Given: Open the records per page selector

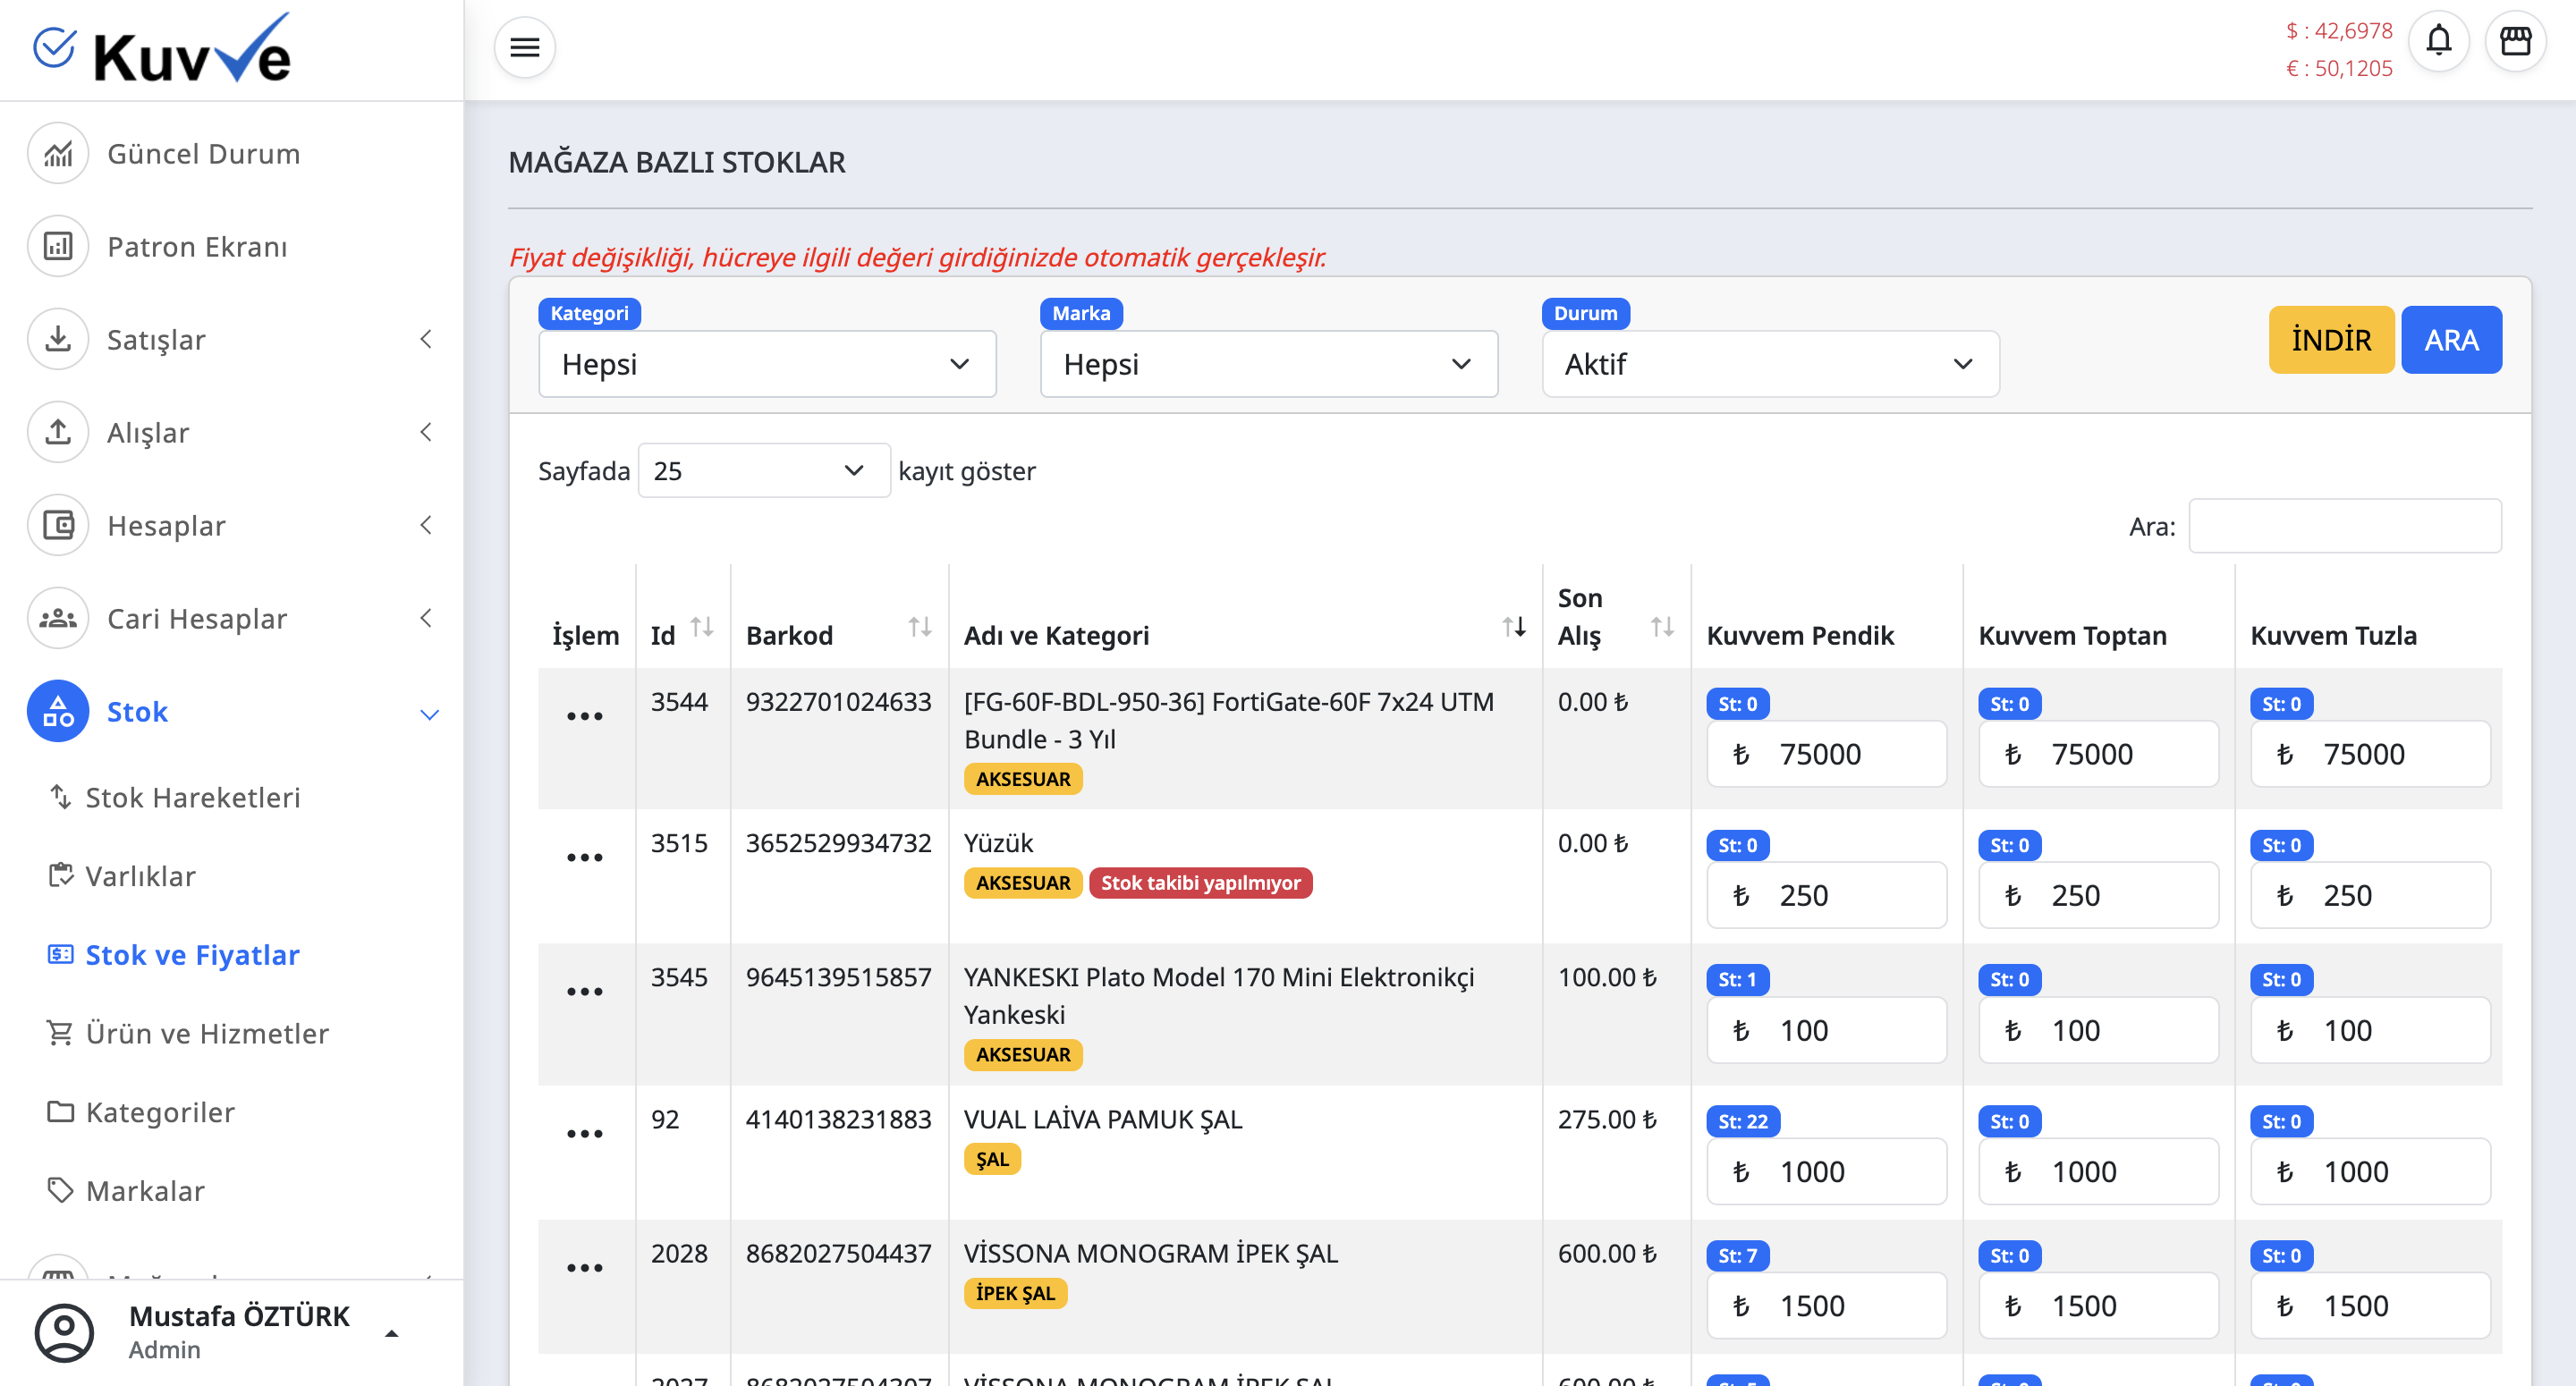Looking at the screenshot, I should point(763,471).
